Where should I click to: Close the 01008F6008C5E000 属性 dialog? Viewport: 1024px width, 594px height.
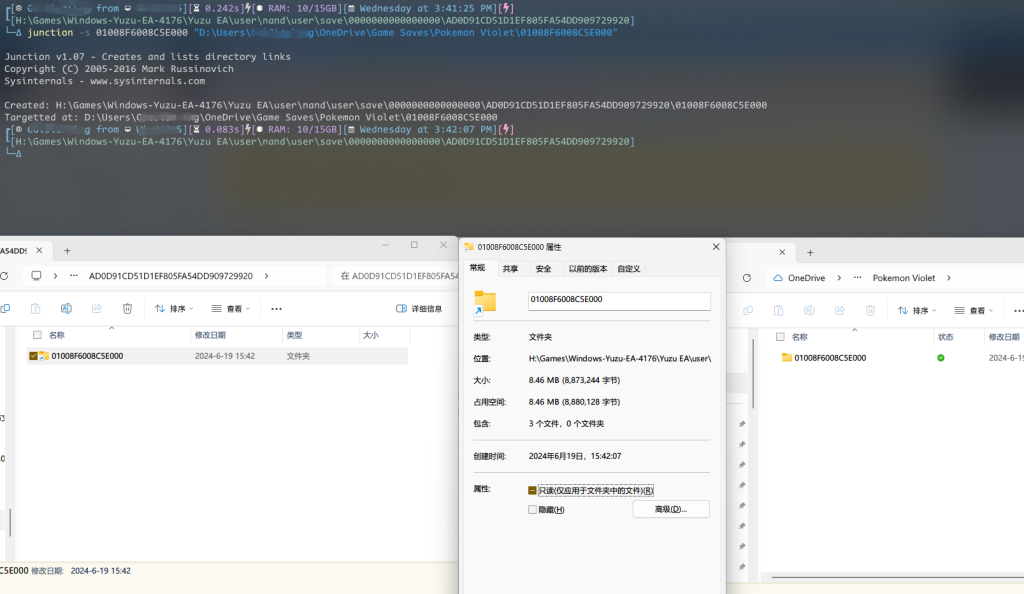point(716,247)
